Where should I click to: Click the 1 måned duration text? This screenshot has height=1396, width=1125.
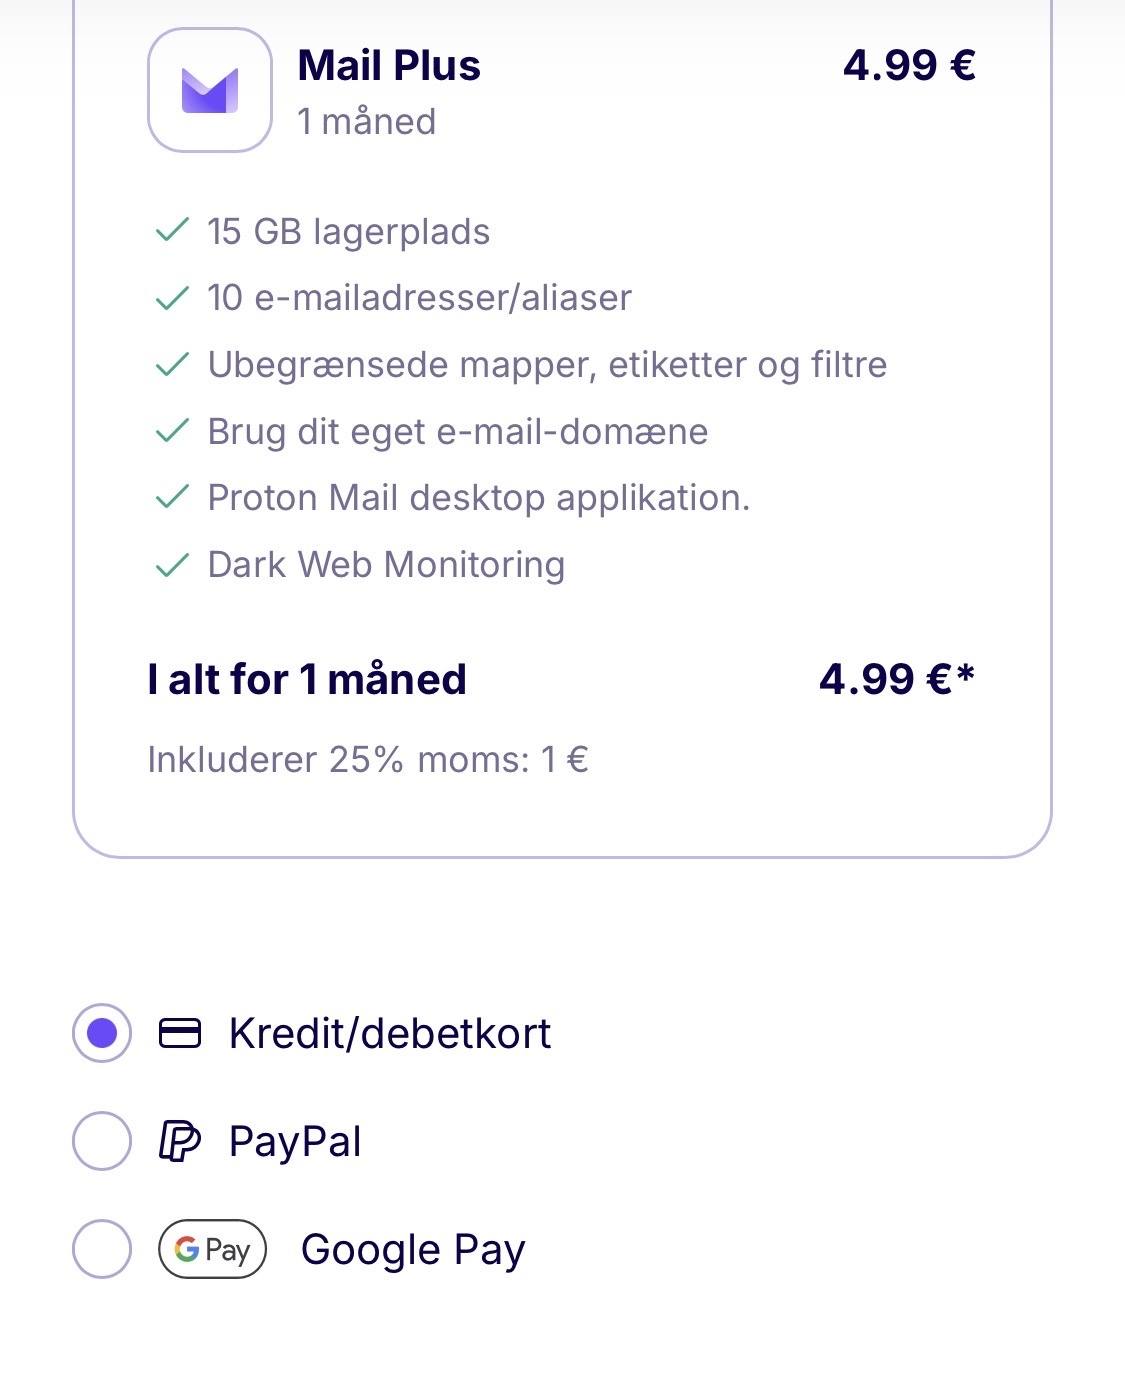pyautogui.click(x=367, y=122)
